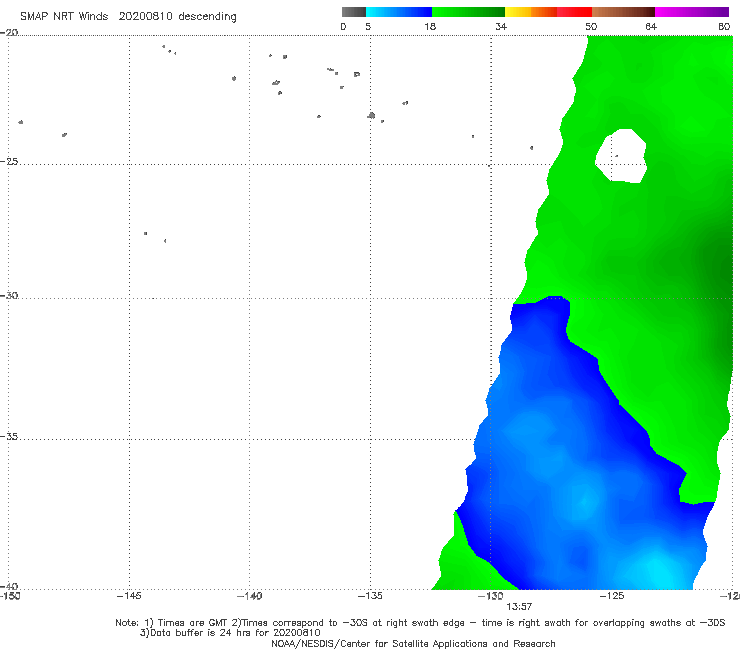Image resolution: width=740 pixels, height=650 pixels.
Task: Click the color bar label "18"
Action: (x=430, y=26)
